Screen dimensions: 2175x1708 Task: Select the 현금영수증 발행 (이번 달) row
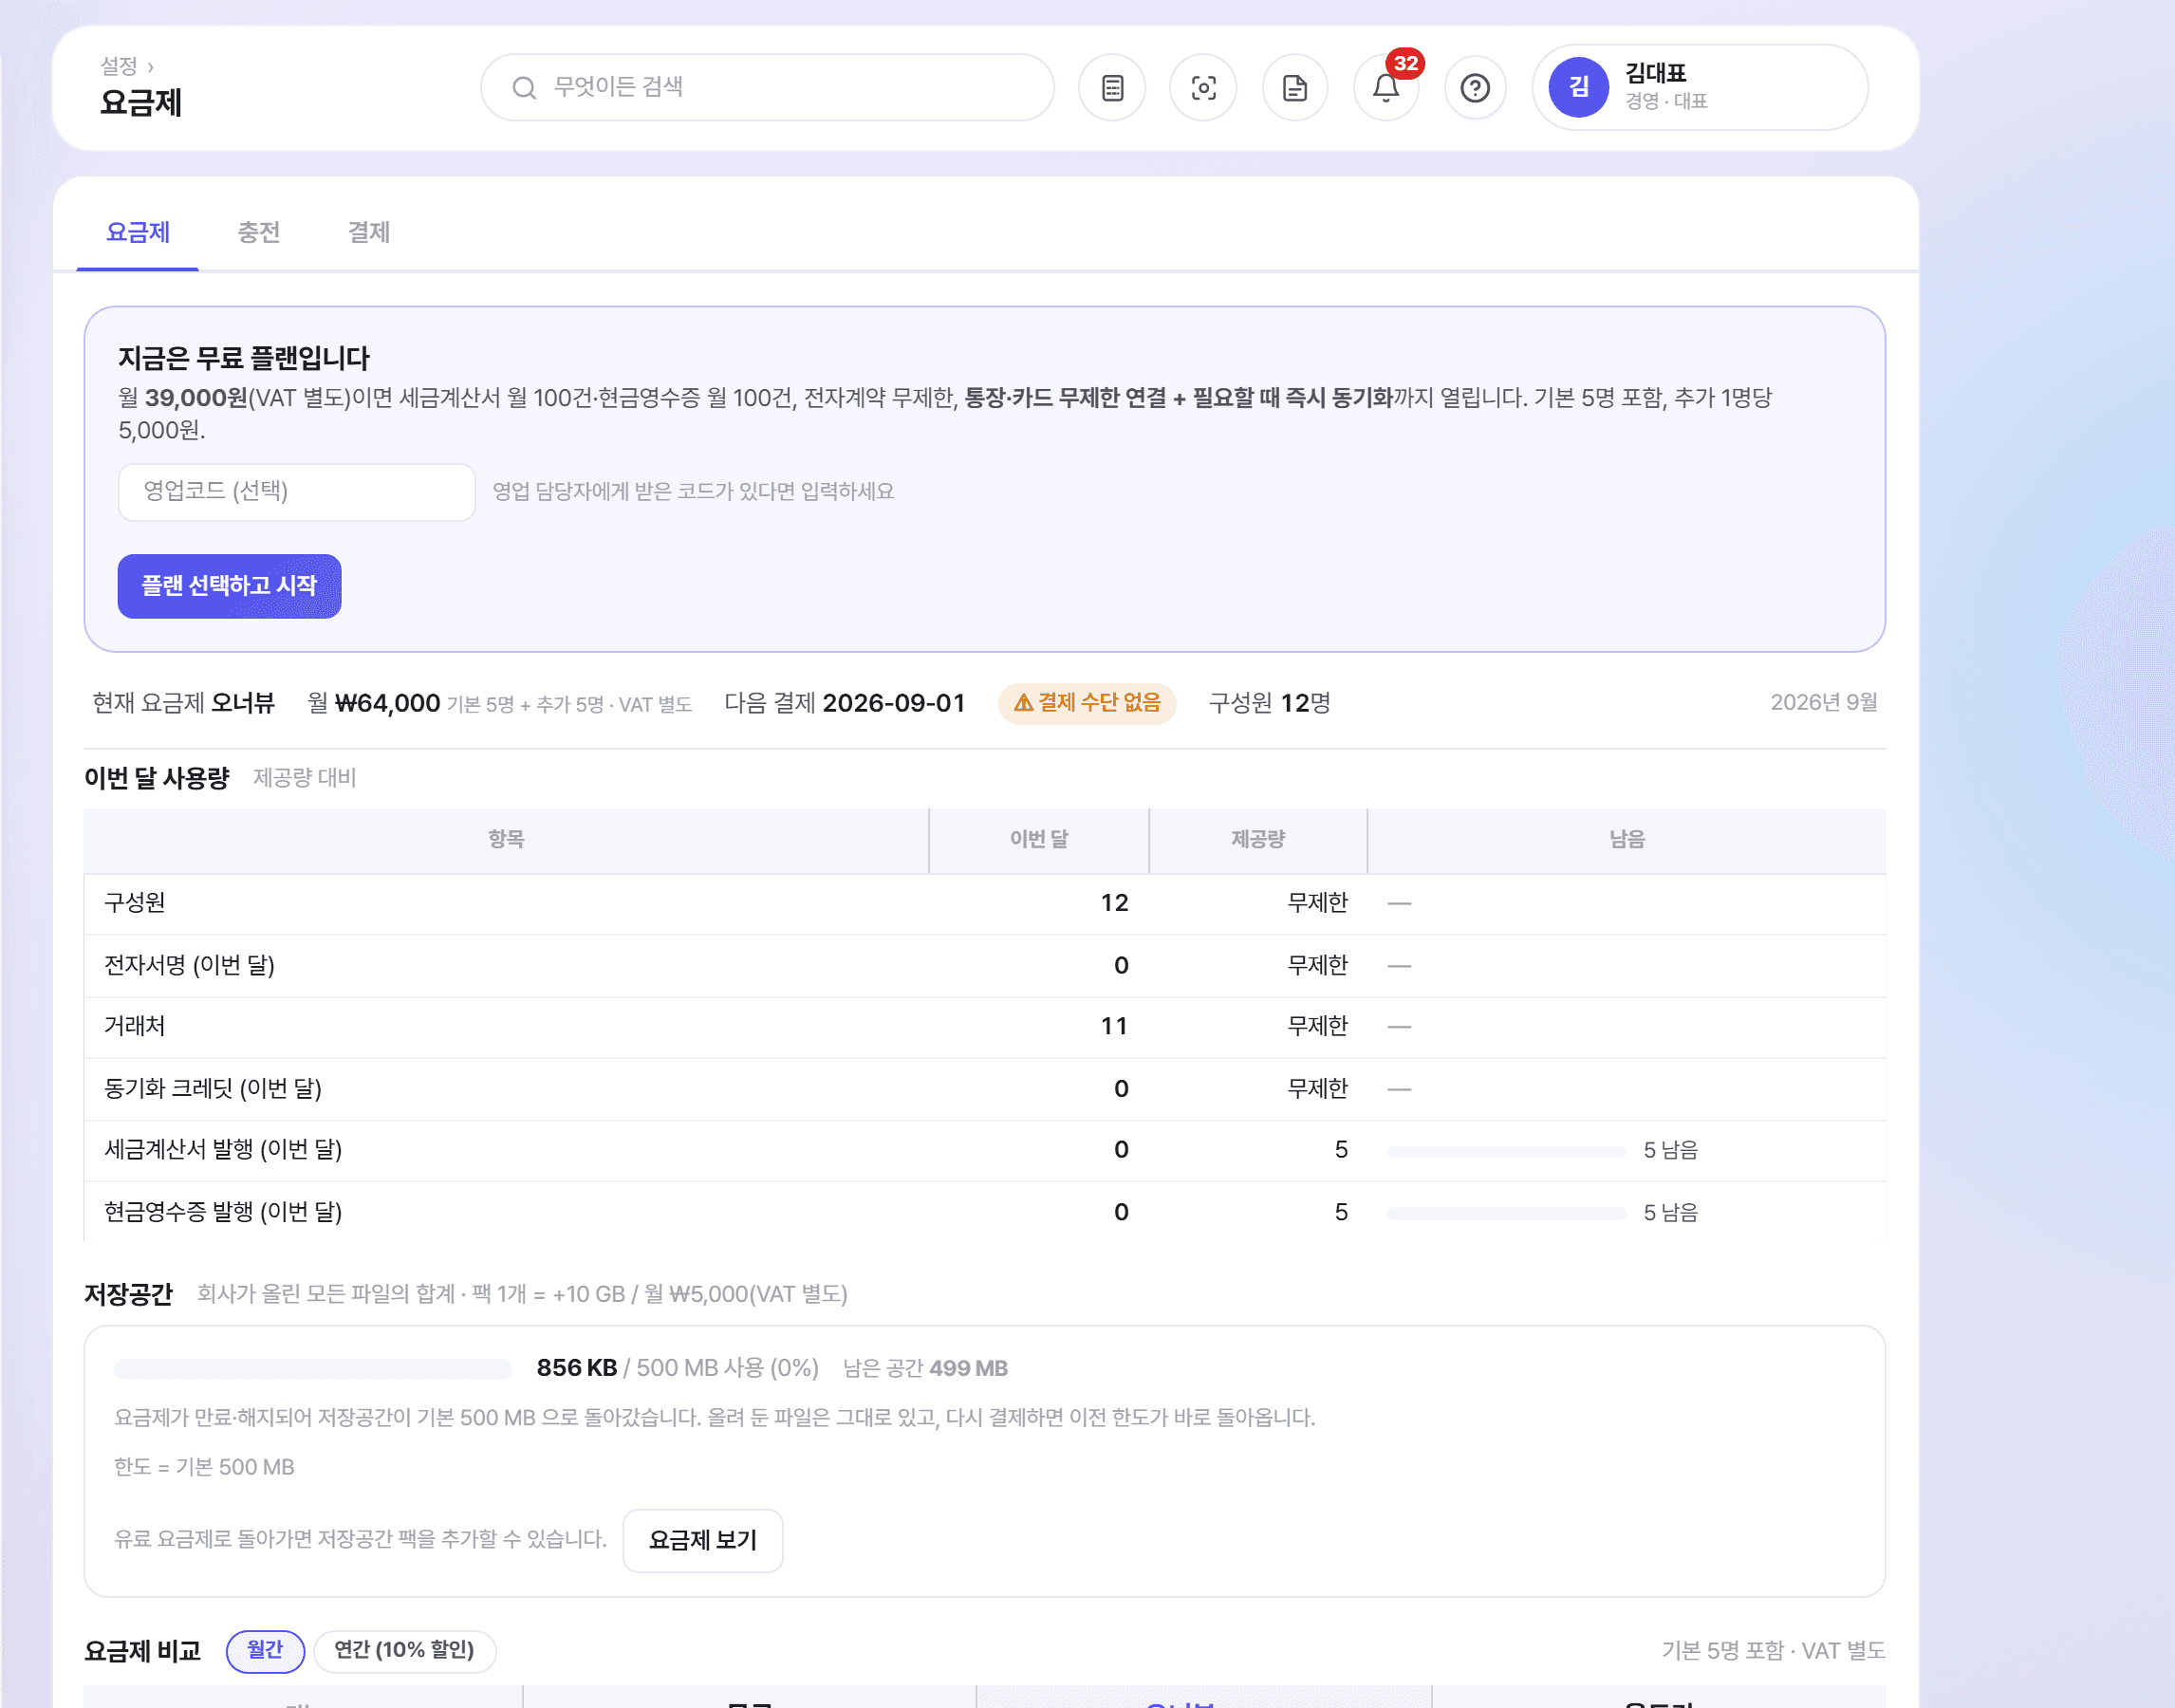985,1213
